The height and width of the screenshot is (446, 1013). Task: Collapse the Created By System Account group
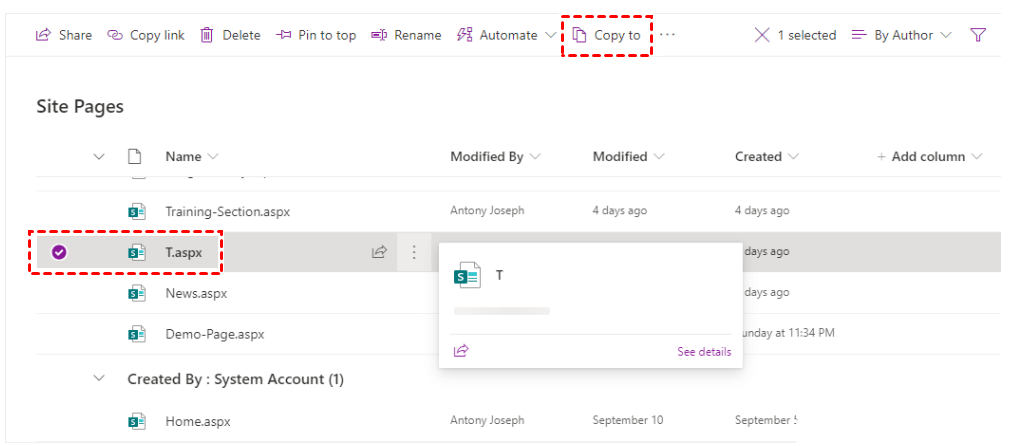coord(99,379)
